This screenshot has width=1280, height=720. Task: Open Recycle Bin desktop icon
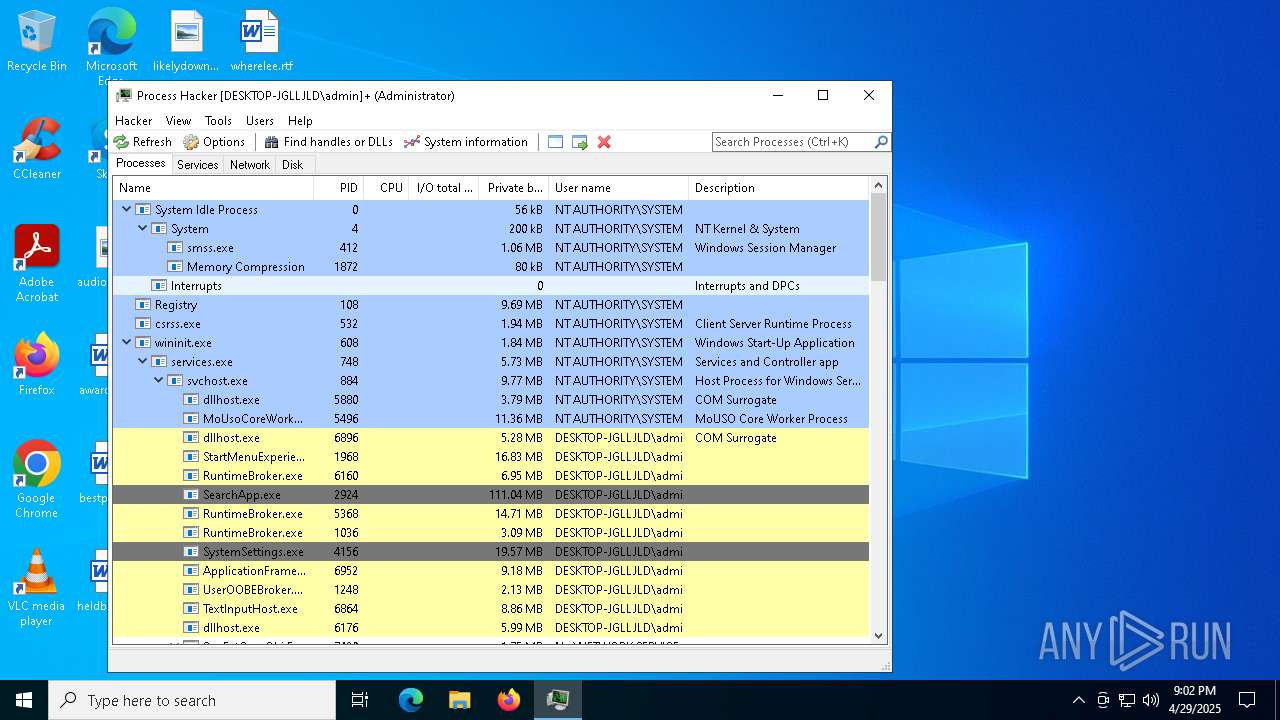coord(37,41)
